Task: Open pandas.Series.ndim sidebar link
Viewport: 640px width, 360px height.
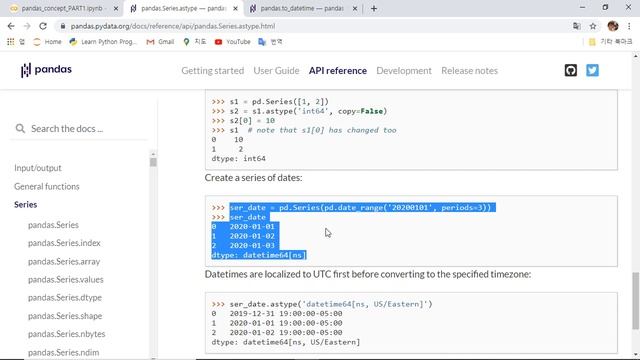Action: click(63, 352)
